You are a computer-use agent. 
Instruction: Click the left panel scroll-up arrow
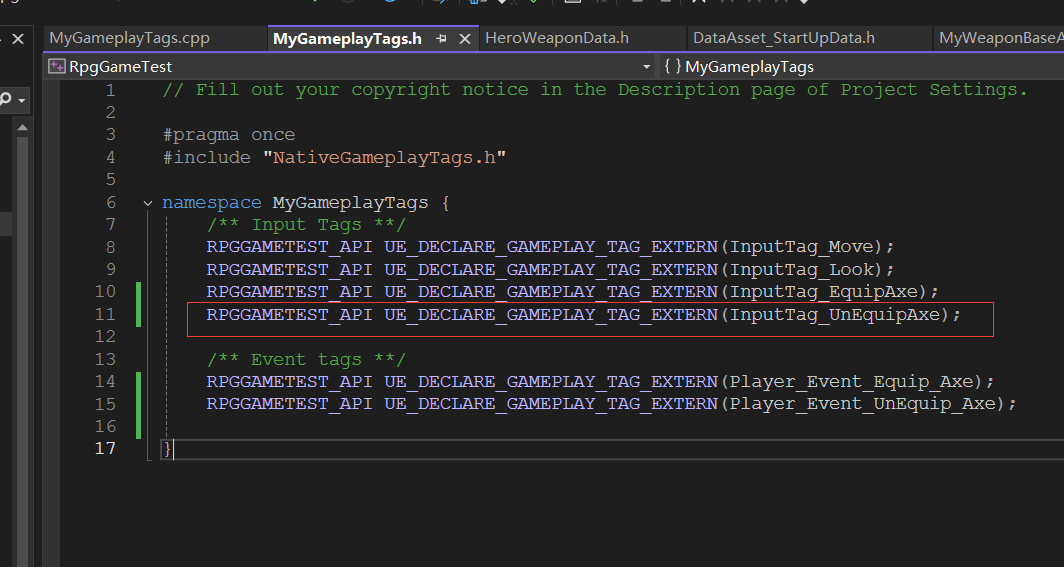pyautogui.click(x=22, y=126)
